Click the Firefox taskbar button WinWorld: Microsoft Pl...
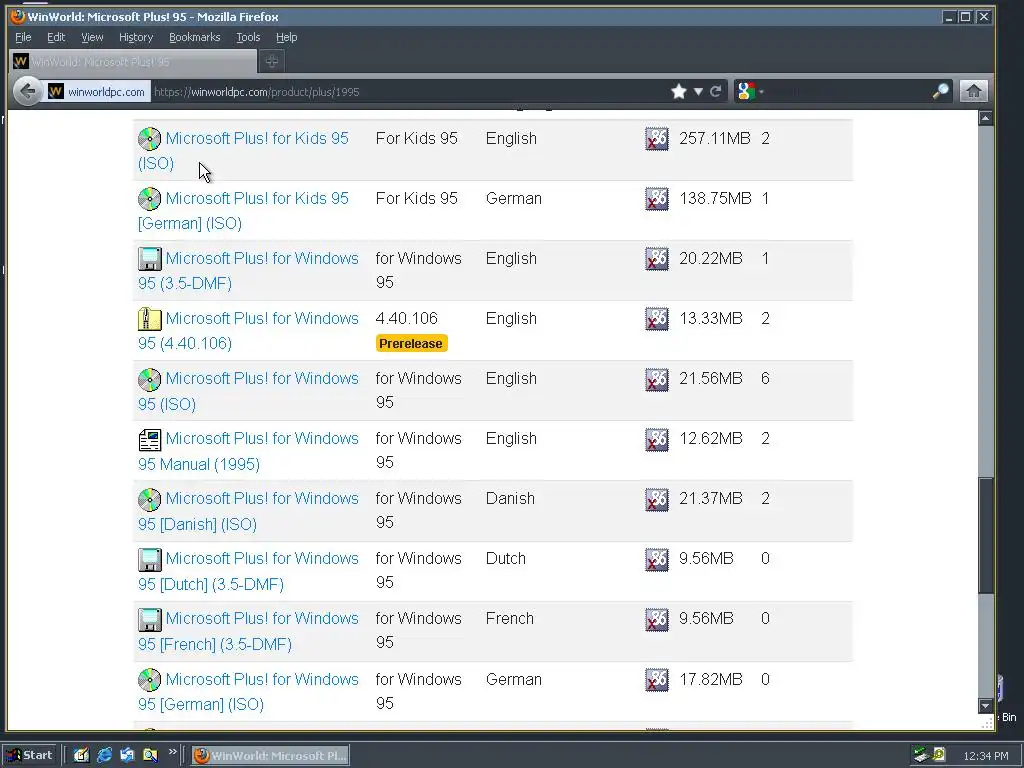Screen dimensions: 1024x768 (270, 755)
